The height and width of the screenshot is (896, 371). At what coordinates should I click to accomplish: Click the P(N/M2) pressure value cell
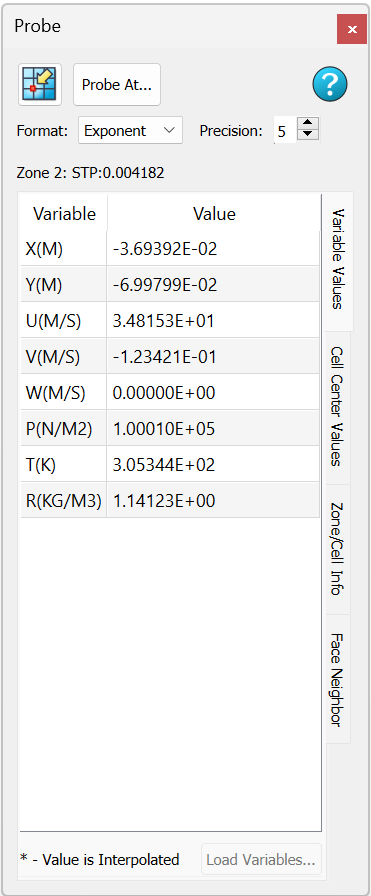(213, 428)
